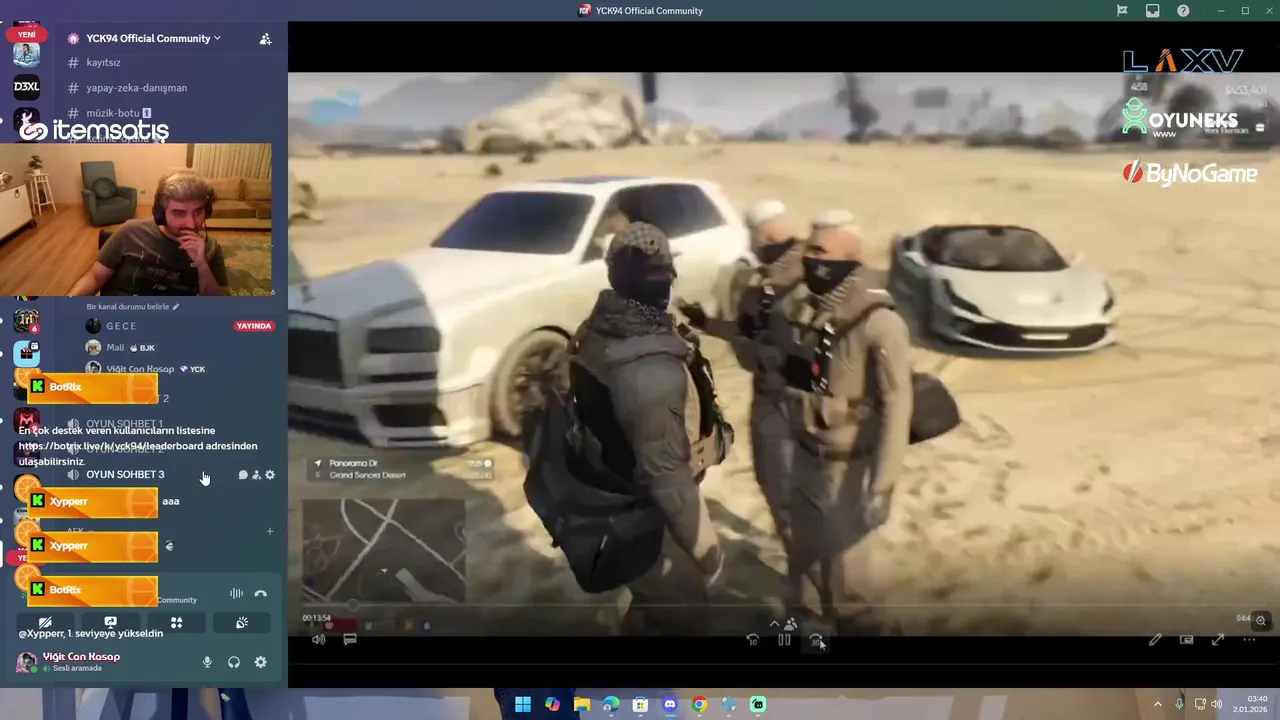1280x720 pixels.
Task: Select the server icon with the 6 badge
Action: (x=27, y=320)
